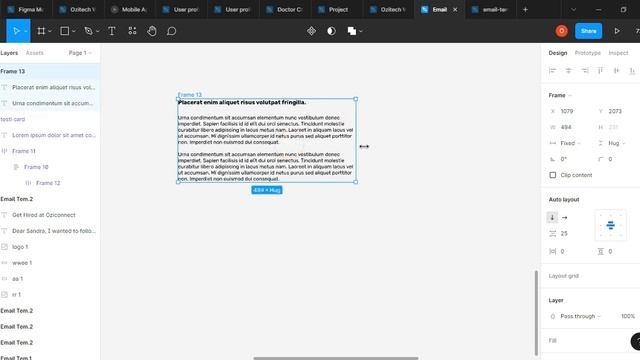This screenshot has height=360, width=640.
Task: Select the Pen tool
Action: tap(88, 31)
